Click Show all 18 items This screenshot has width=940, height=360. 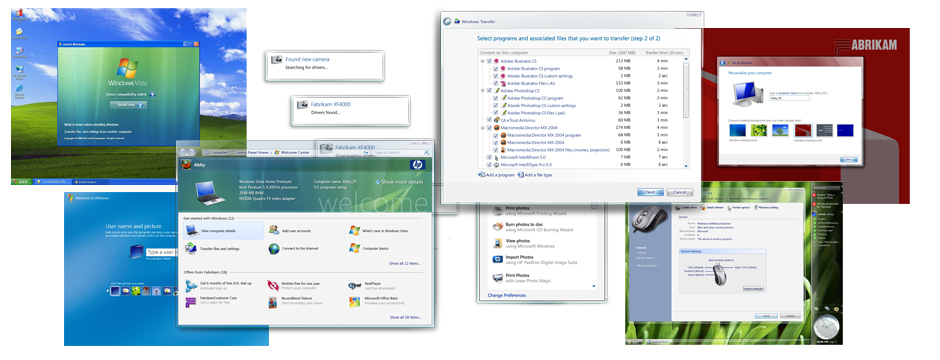tap(405, 317)
